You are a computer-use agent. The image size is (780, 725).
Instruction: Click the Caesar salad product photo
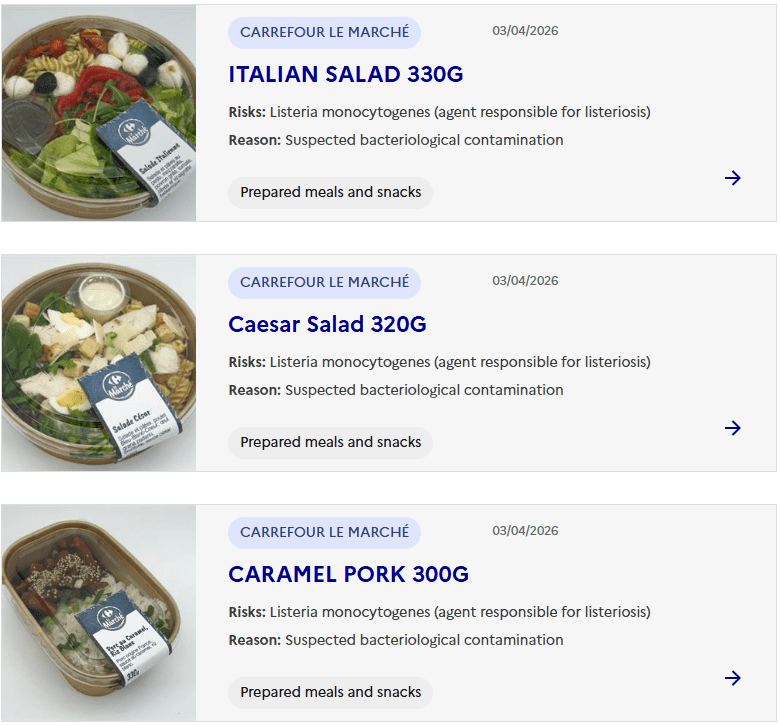99,363
